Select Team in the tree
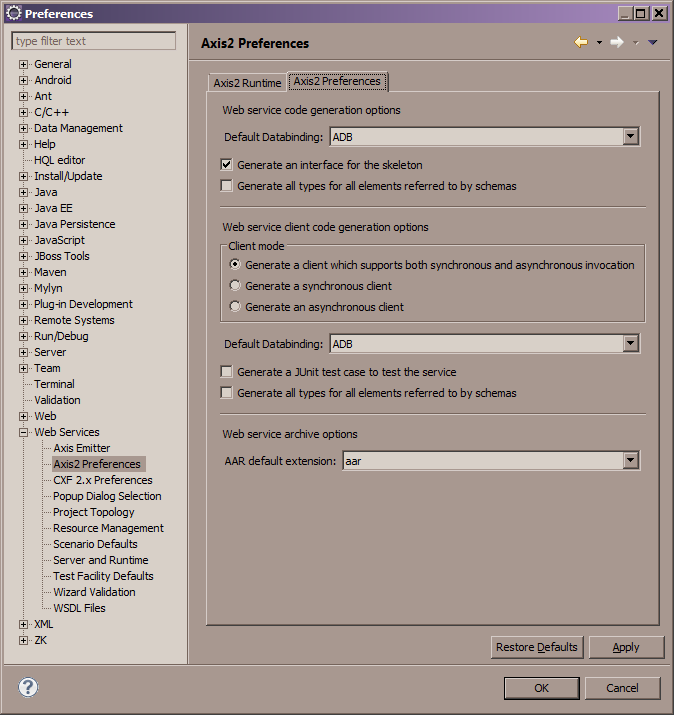The width and height of the screenshot is (674, 715). click(47, 368)
